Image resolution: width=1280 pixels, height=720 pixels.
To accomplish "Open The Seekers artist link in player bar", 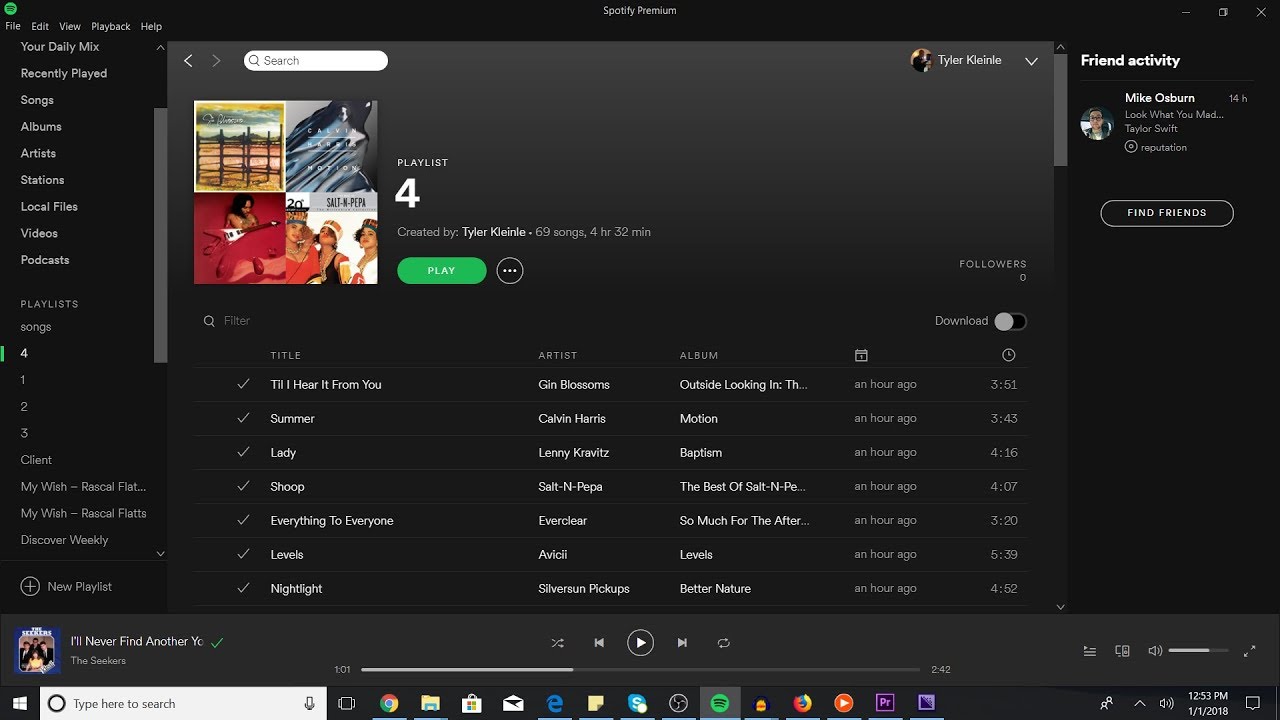I will click(x=98, y=661).
